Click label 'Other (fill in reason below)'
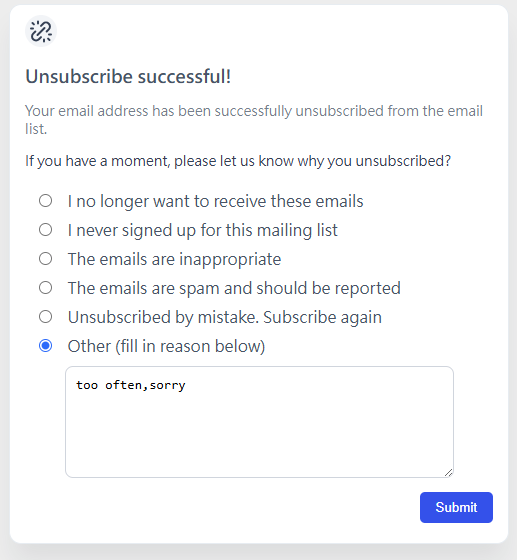517x560 pixels. 166,346
